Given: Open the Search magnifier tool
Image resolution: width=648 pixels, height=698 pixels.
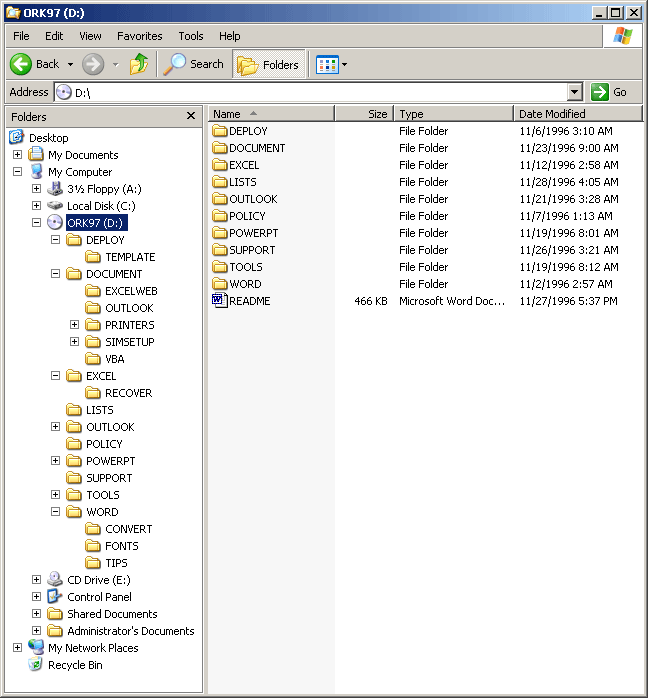Looking at the screenshot, I should (x=174, y=65).
